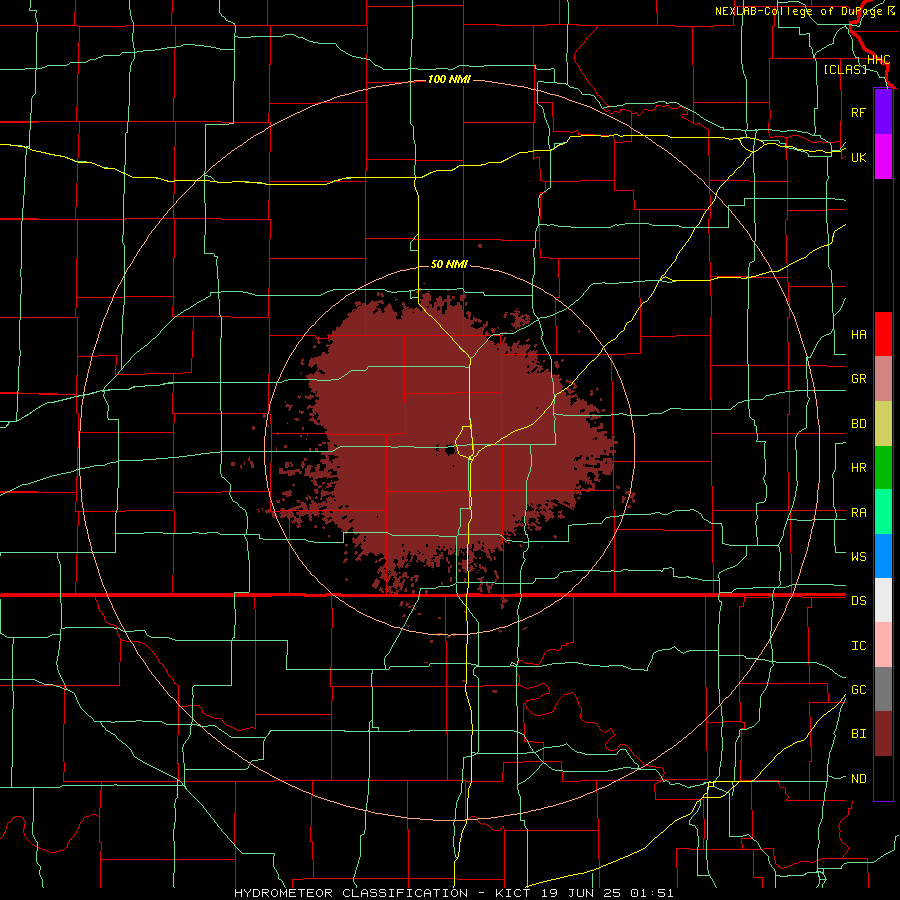Select the GR legend text label

coord(858,379)
